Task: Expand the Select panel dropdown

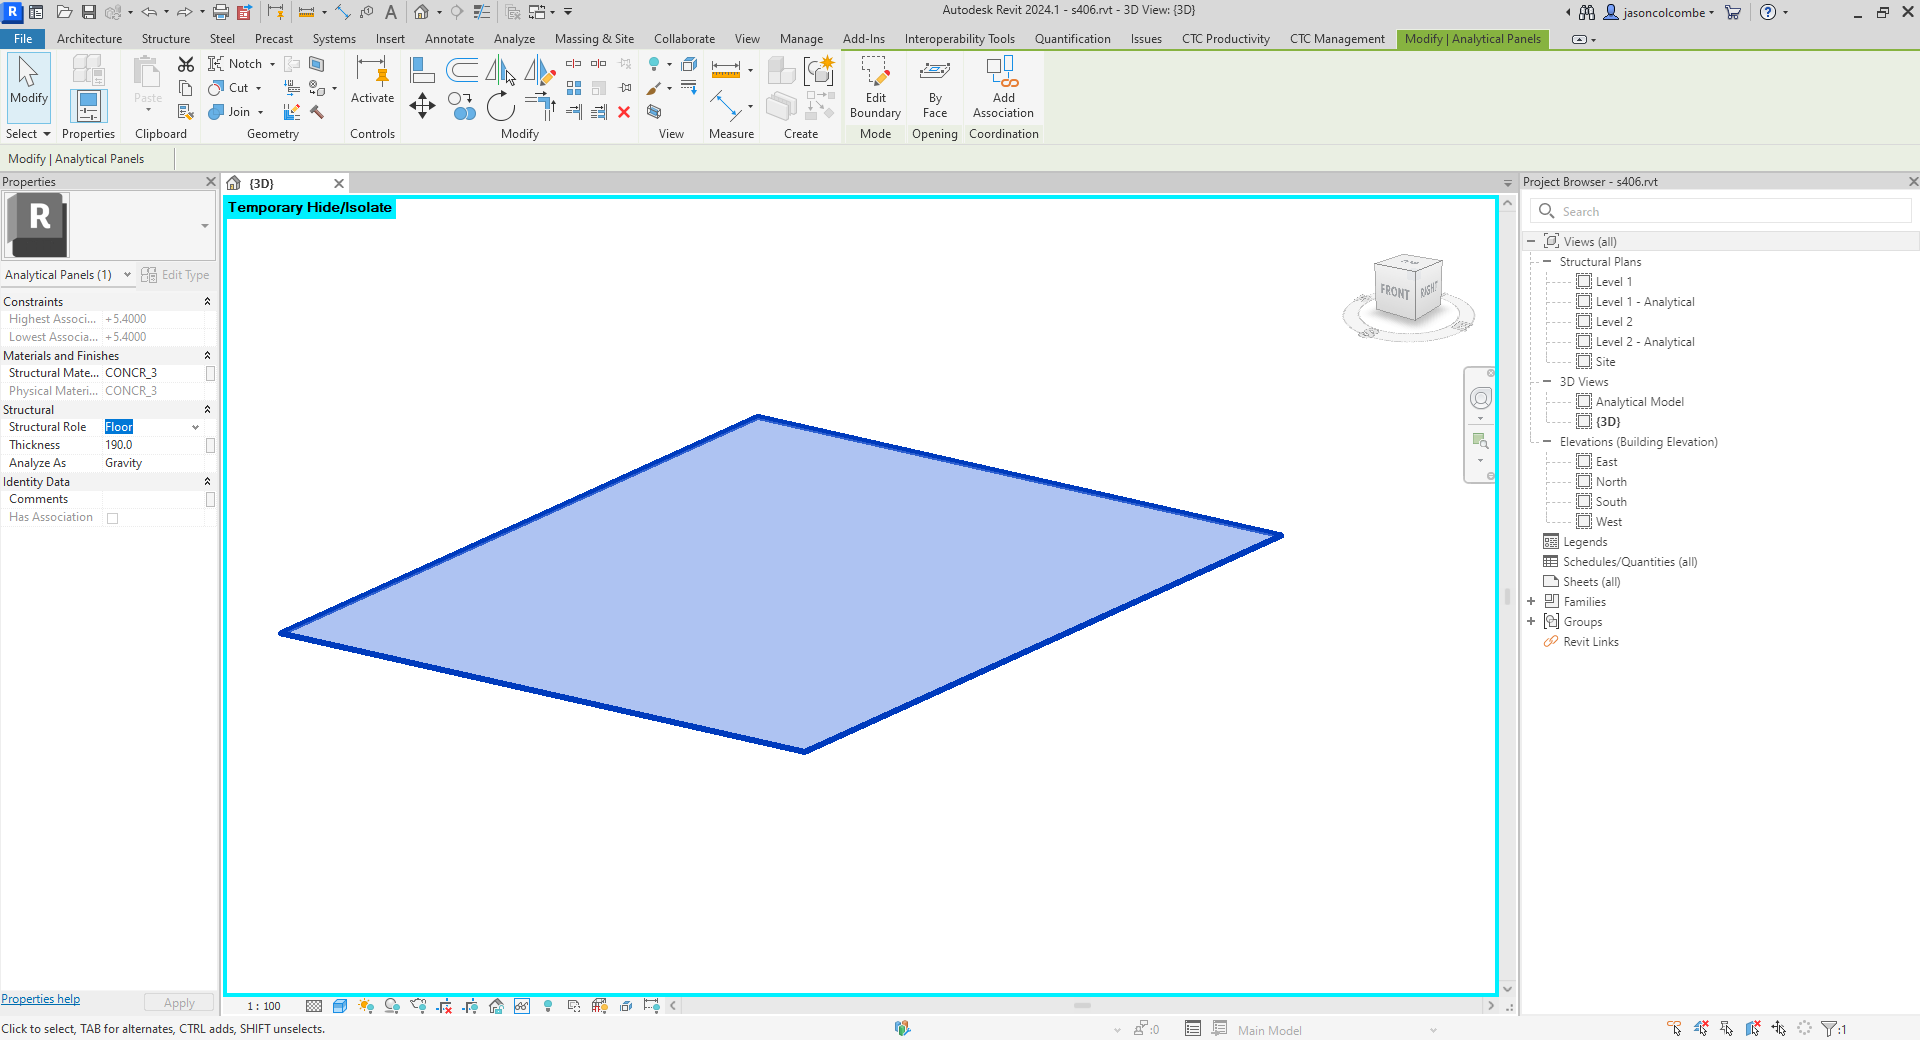Action: [x=27, y=134]
